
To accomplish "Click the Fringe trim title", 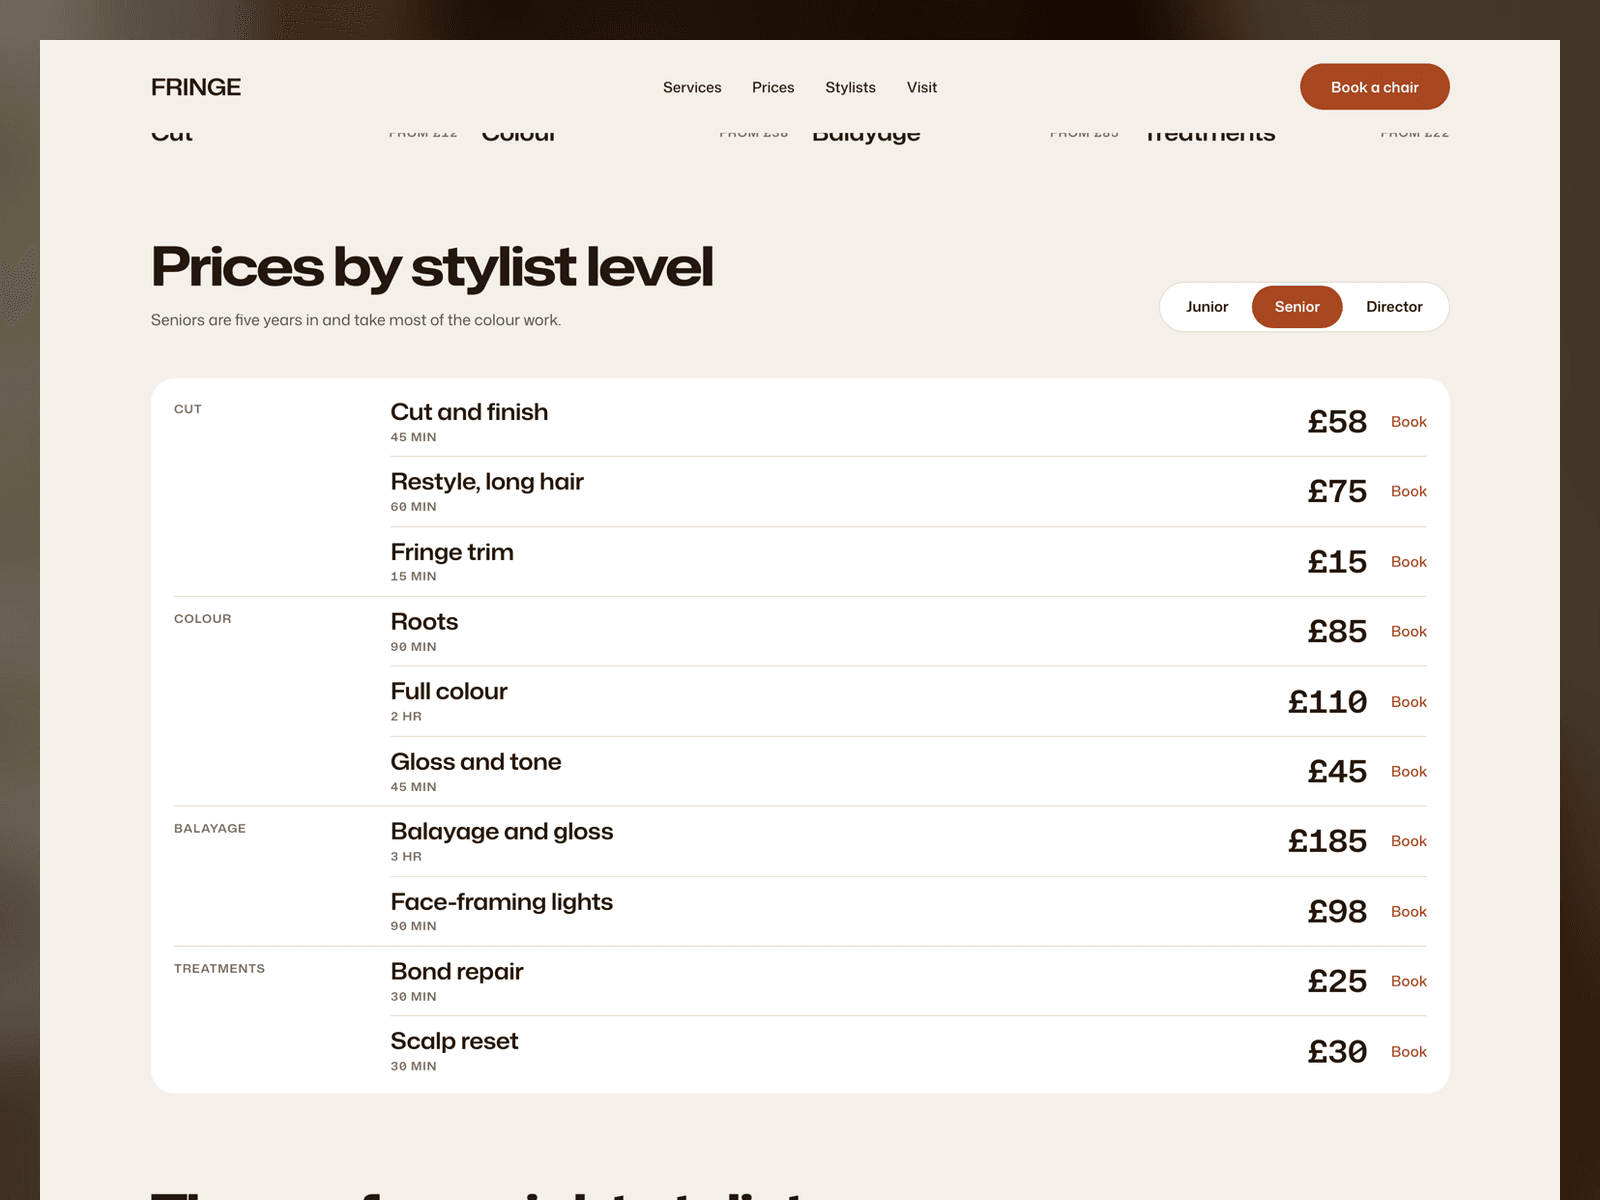I will 452,552.
